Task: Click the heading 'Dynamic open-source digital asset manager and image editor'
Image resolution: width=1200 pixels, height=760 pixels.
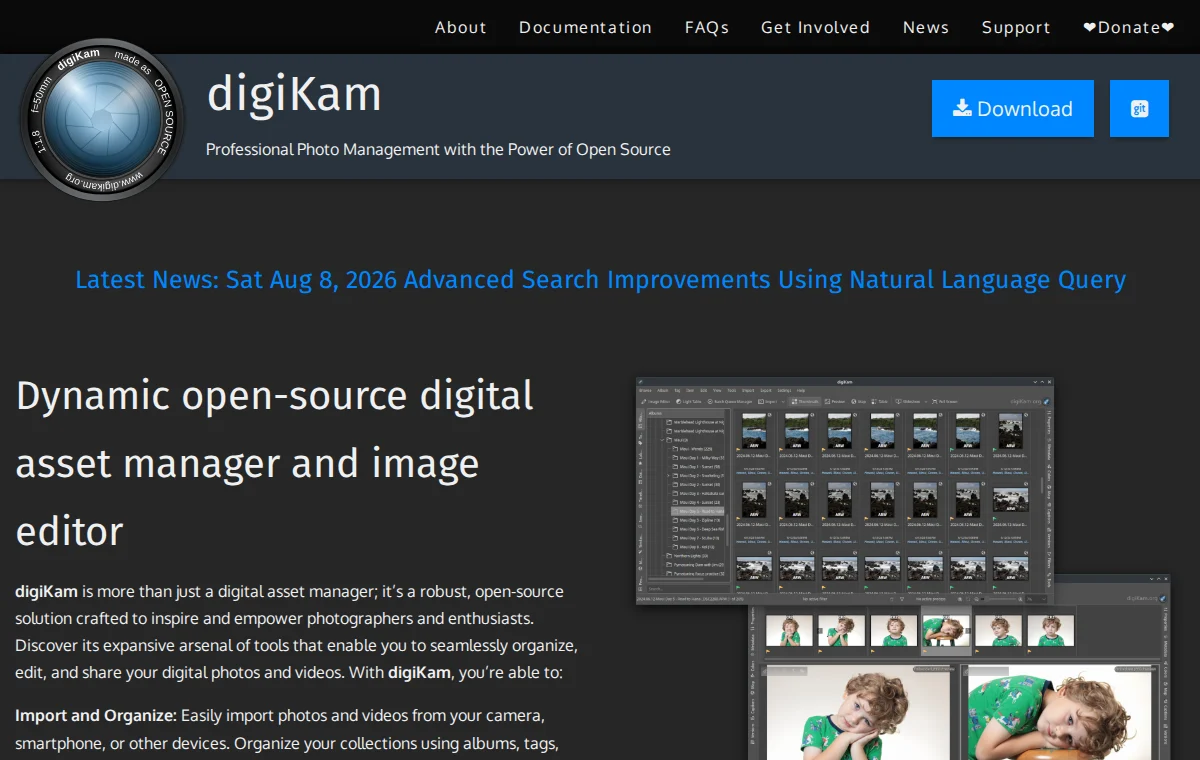Action: [x=275, y=463]
